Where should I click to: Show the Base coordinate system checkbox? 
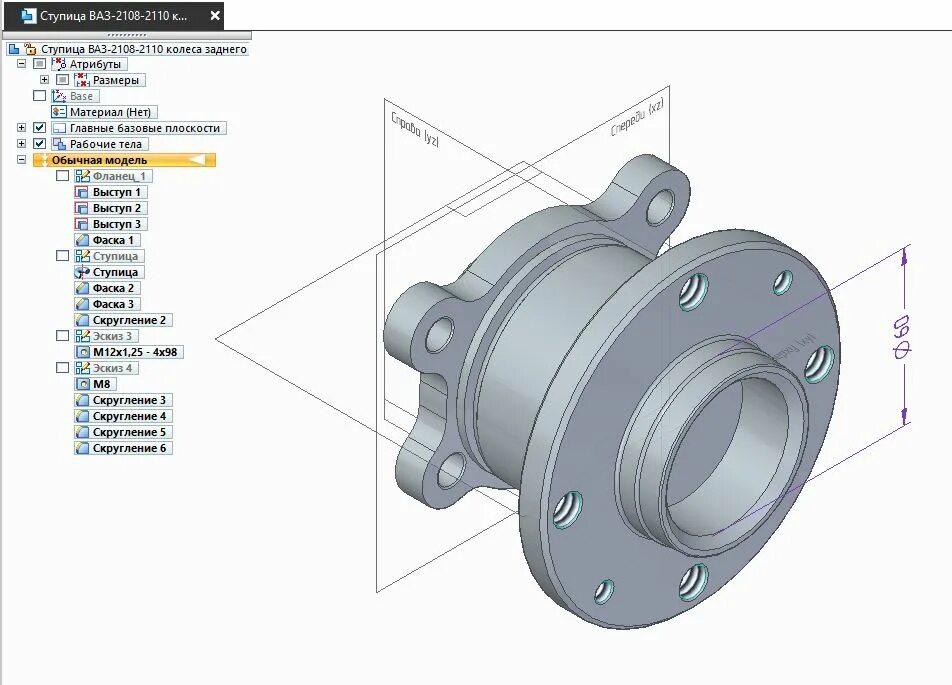pos(39,96)
